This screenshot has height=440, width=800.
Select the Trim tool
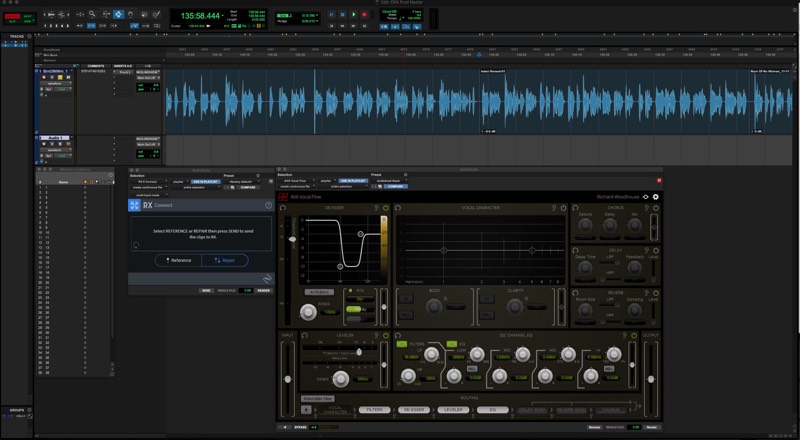click(106, 14)
